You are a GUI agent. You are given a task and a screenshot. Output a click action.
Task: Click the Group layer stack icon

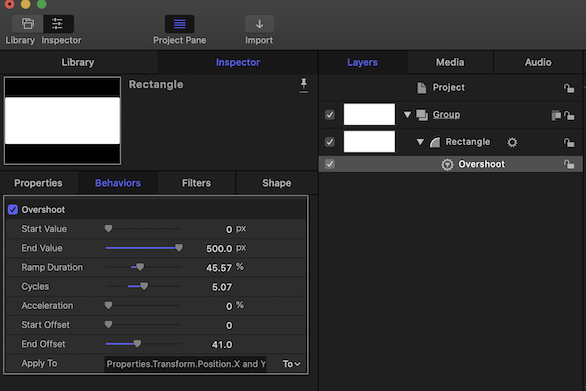click(x=422, y=115)
